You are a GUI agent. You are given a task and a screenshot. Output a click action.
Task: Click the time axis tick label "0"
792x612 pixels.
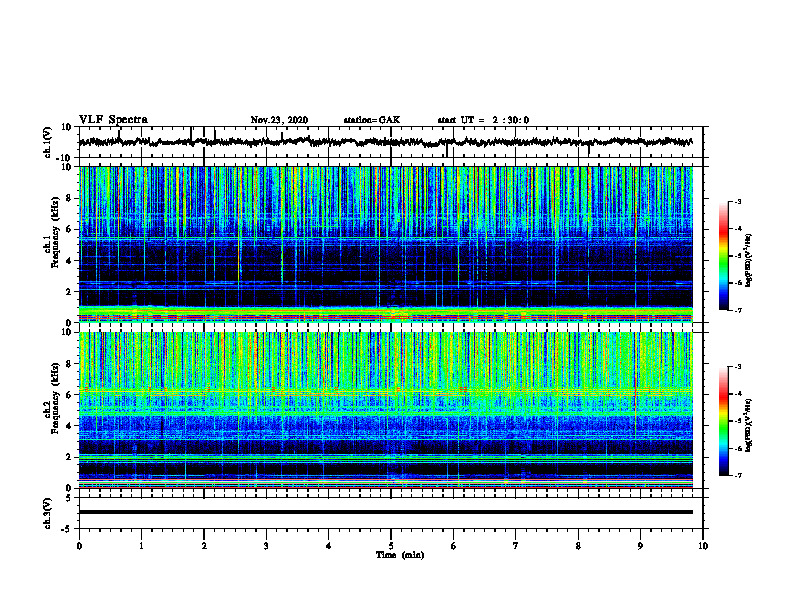click(79, 546)
